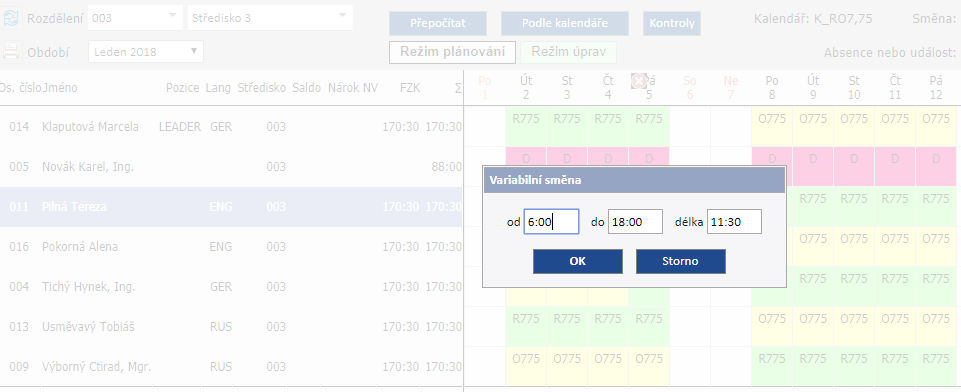Select Klaputová Marcela's R775 shift on Út 2
Viewport: 961px width, 392px height.
(x=526, y=127)
